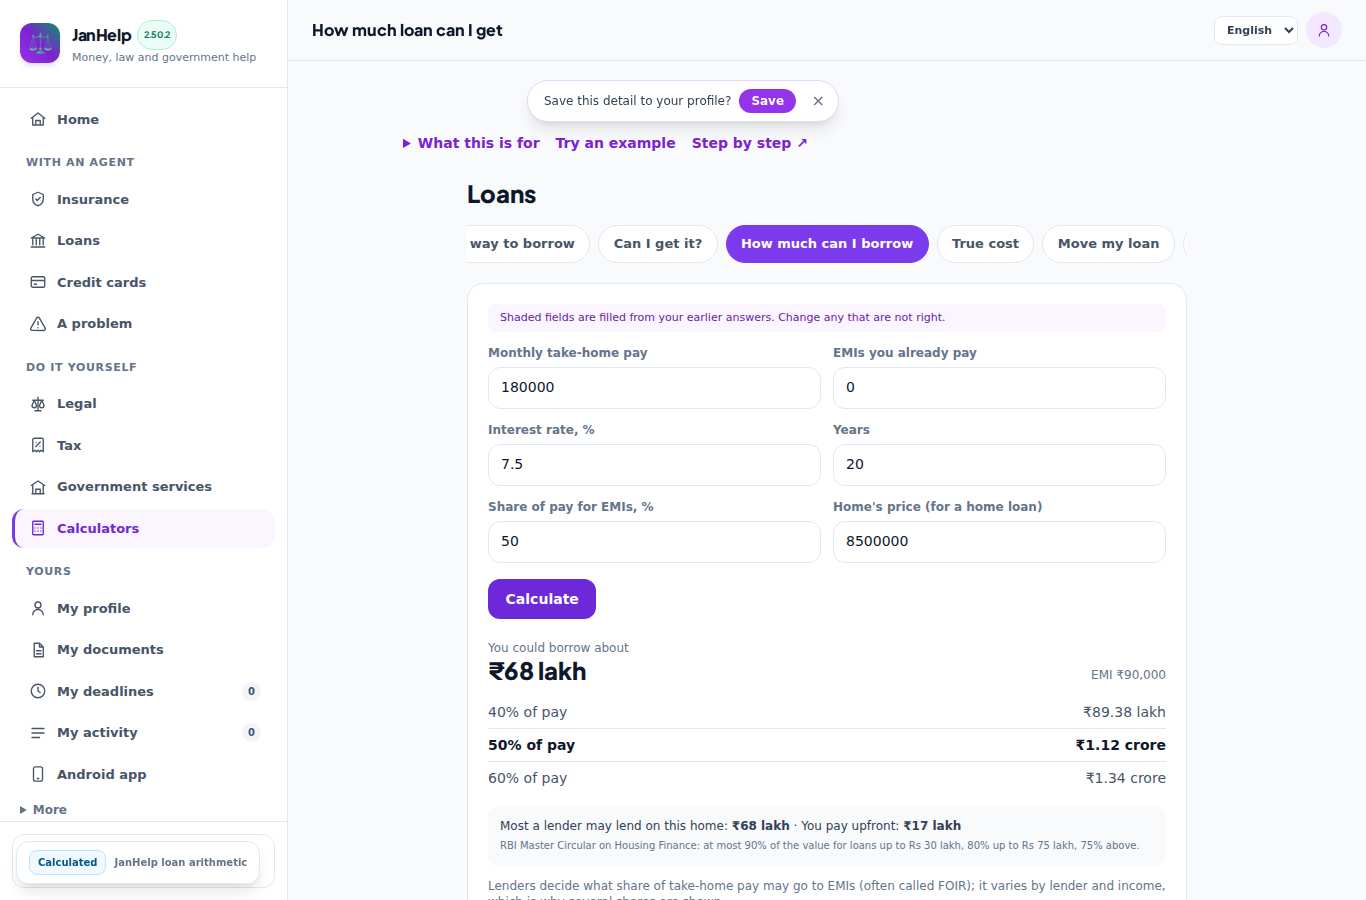Viewport: 1366px width, 900px height.
Task: Click the Government services building icon
Action: tap(38, 486)
